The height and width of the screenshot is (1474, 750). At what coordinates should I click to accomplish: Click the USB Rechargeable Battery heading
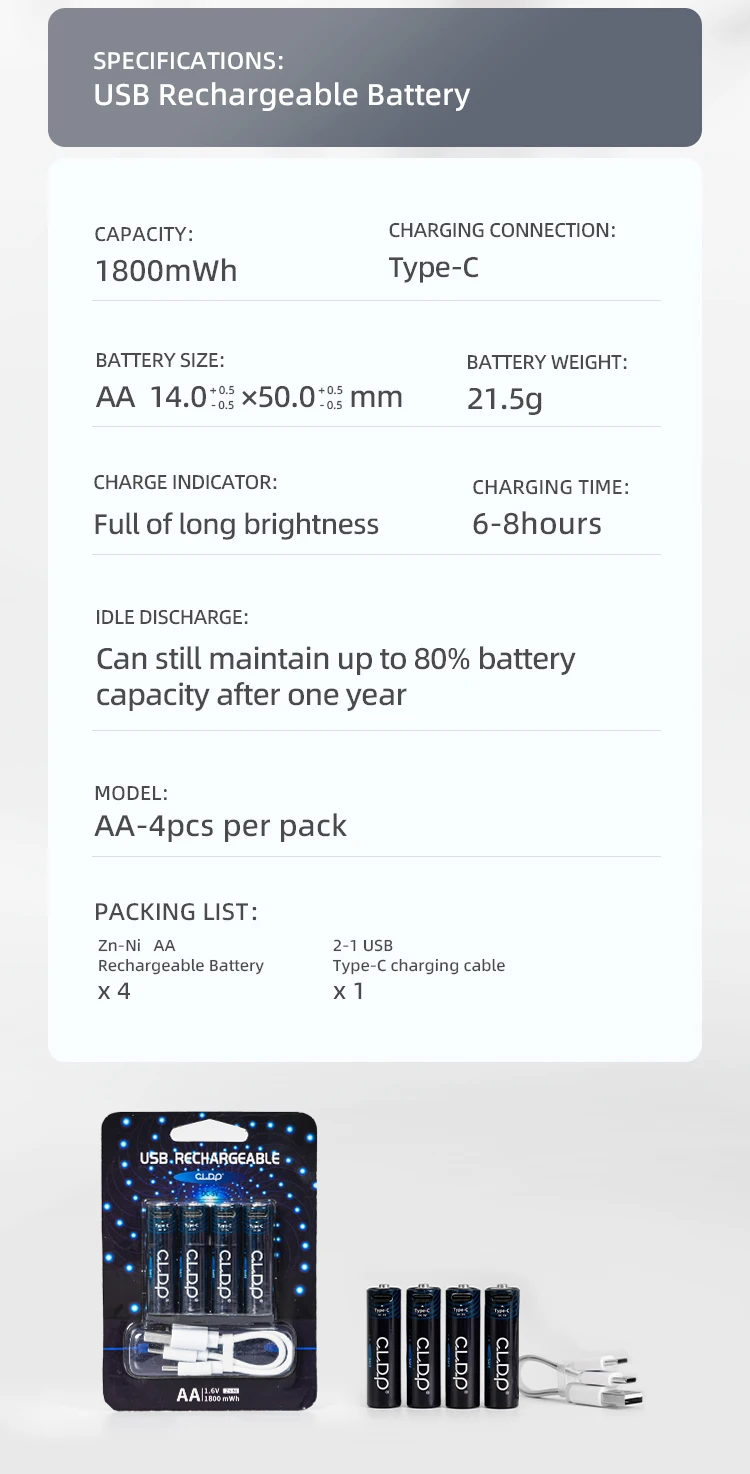(x=281, y=95)
